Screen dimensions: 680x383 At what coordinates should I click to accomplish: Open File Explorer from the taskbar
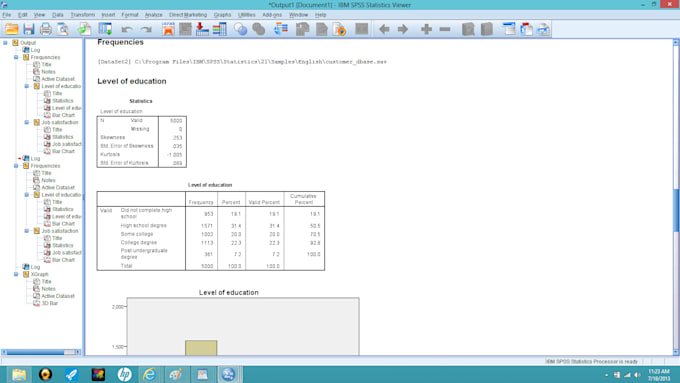coord(19,374)
